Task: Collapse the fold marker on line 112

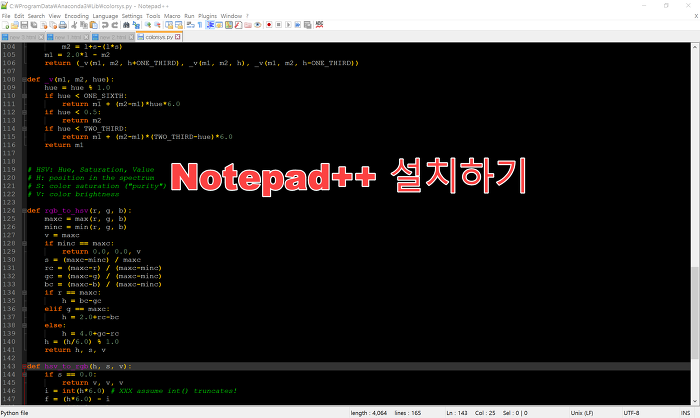Action: click(x=24, y=113)
